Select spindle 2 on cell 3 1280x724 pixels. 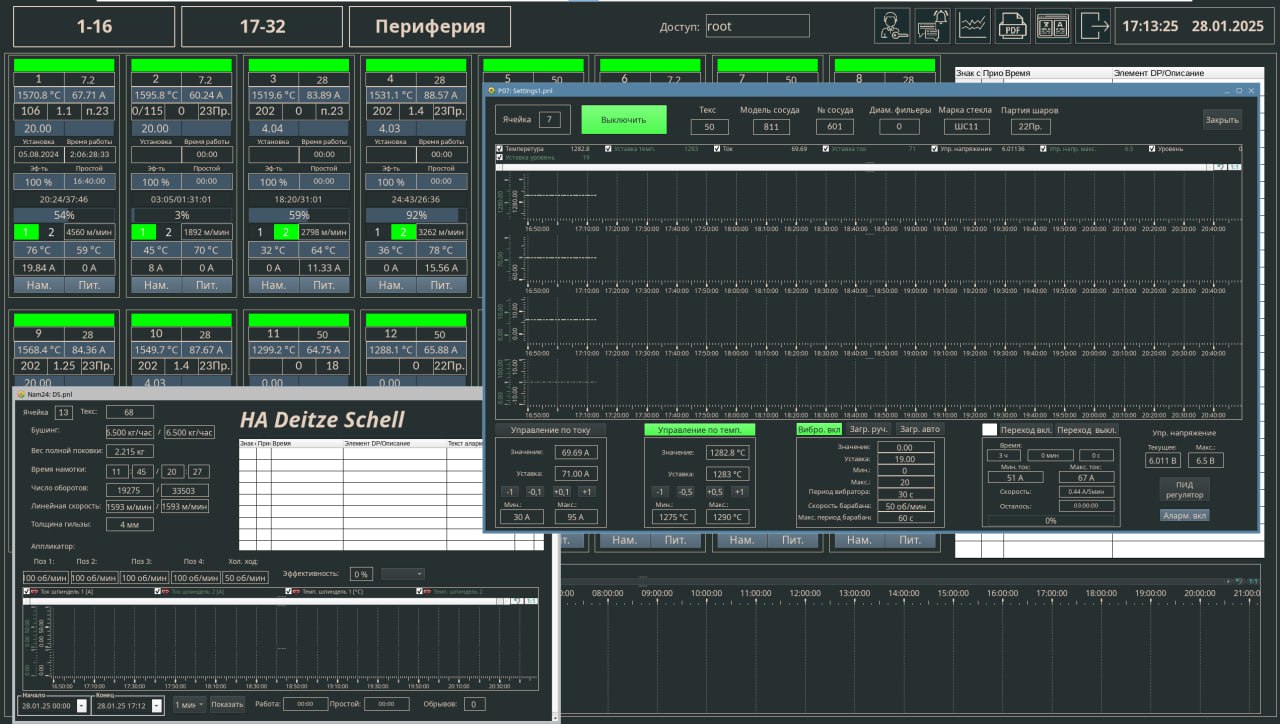tap(285, 232)
